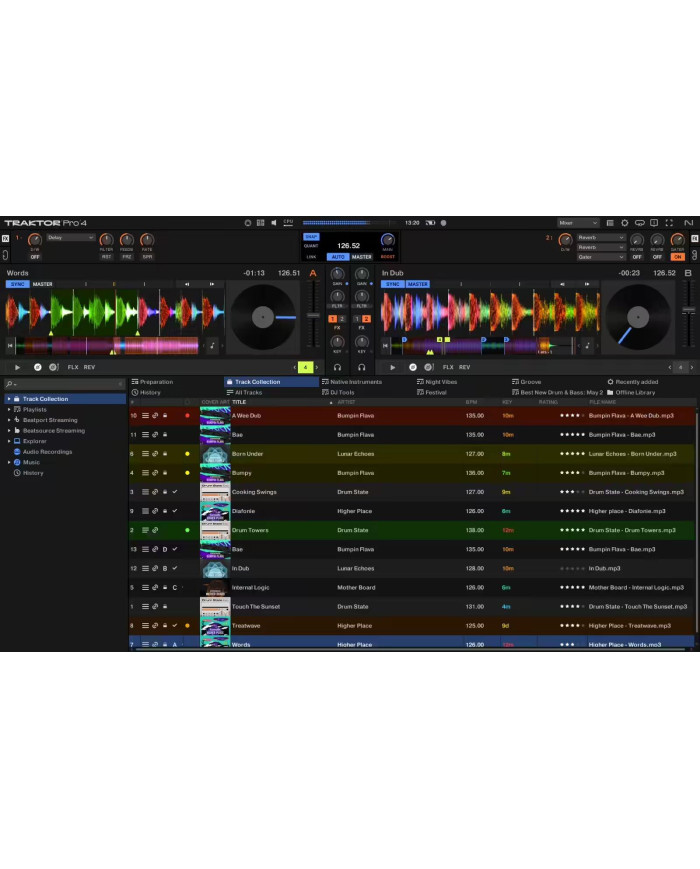Image resolution: width=700 pixels, height=869 pixels.
Task: Open the first Reverb effect dropdown
Action: (601, 237)
